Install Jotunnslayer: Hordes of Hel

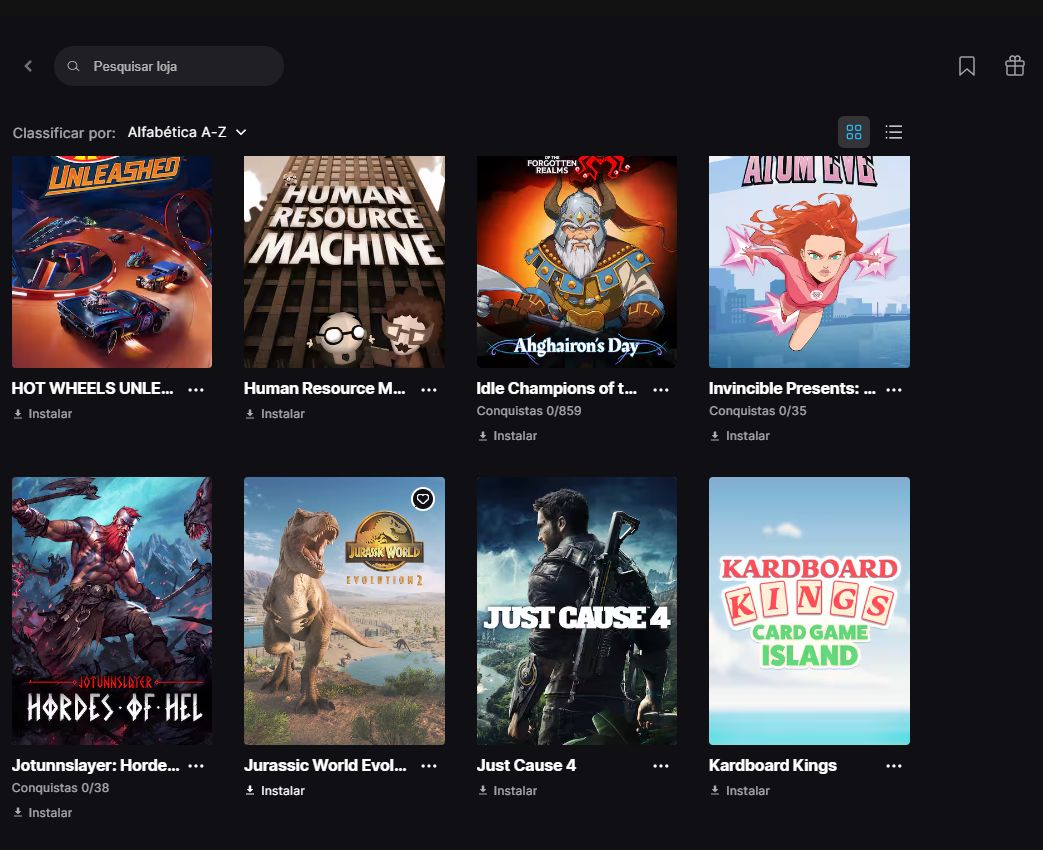[43, 812]
